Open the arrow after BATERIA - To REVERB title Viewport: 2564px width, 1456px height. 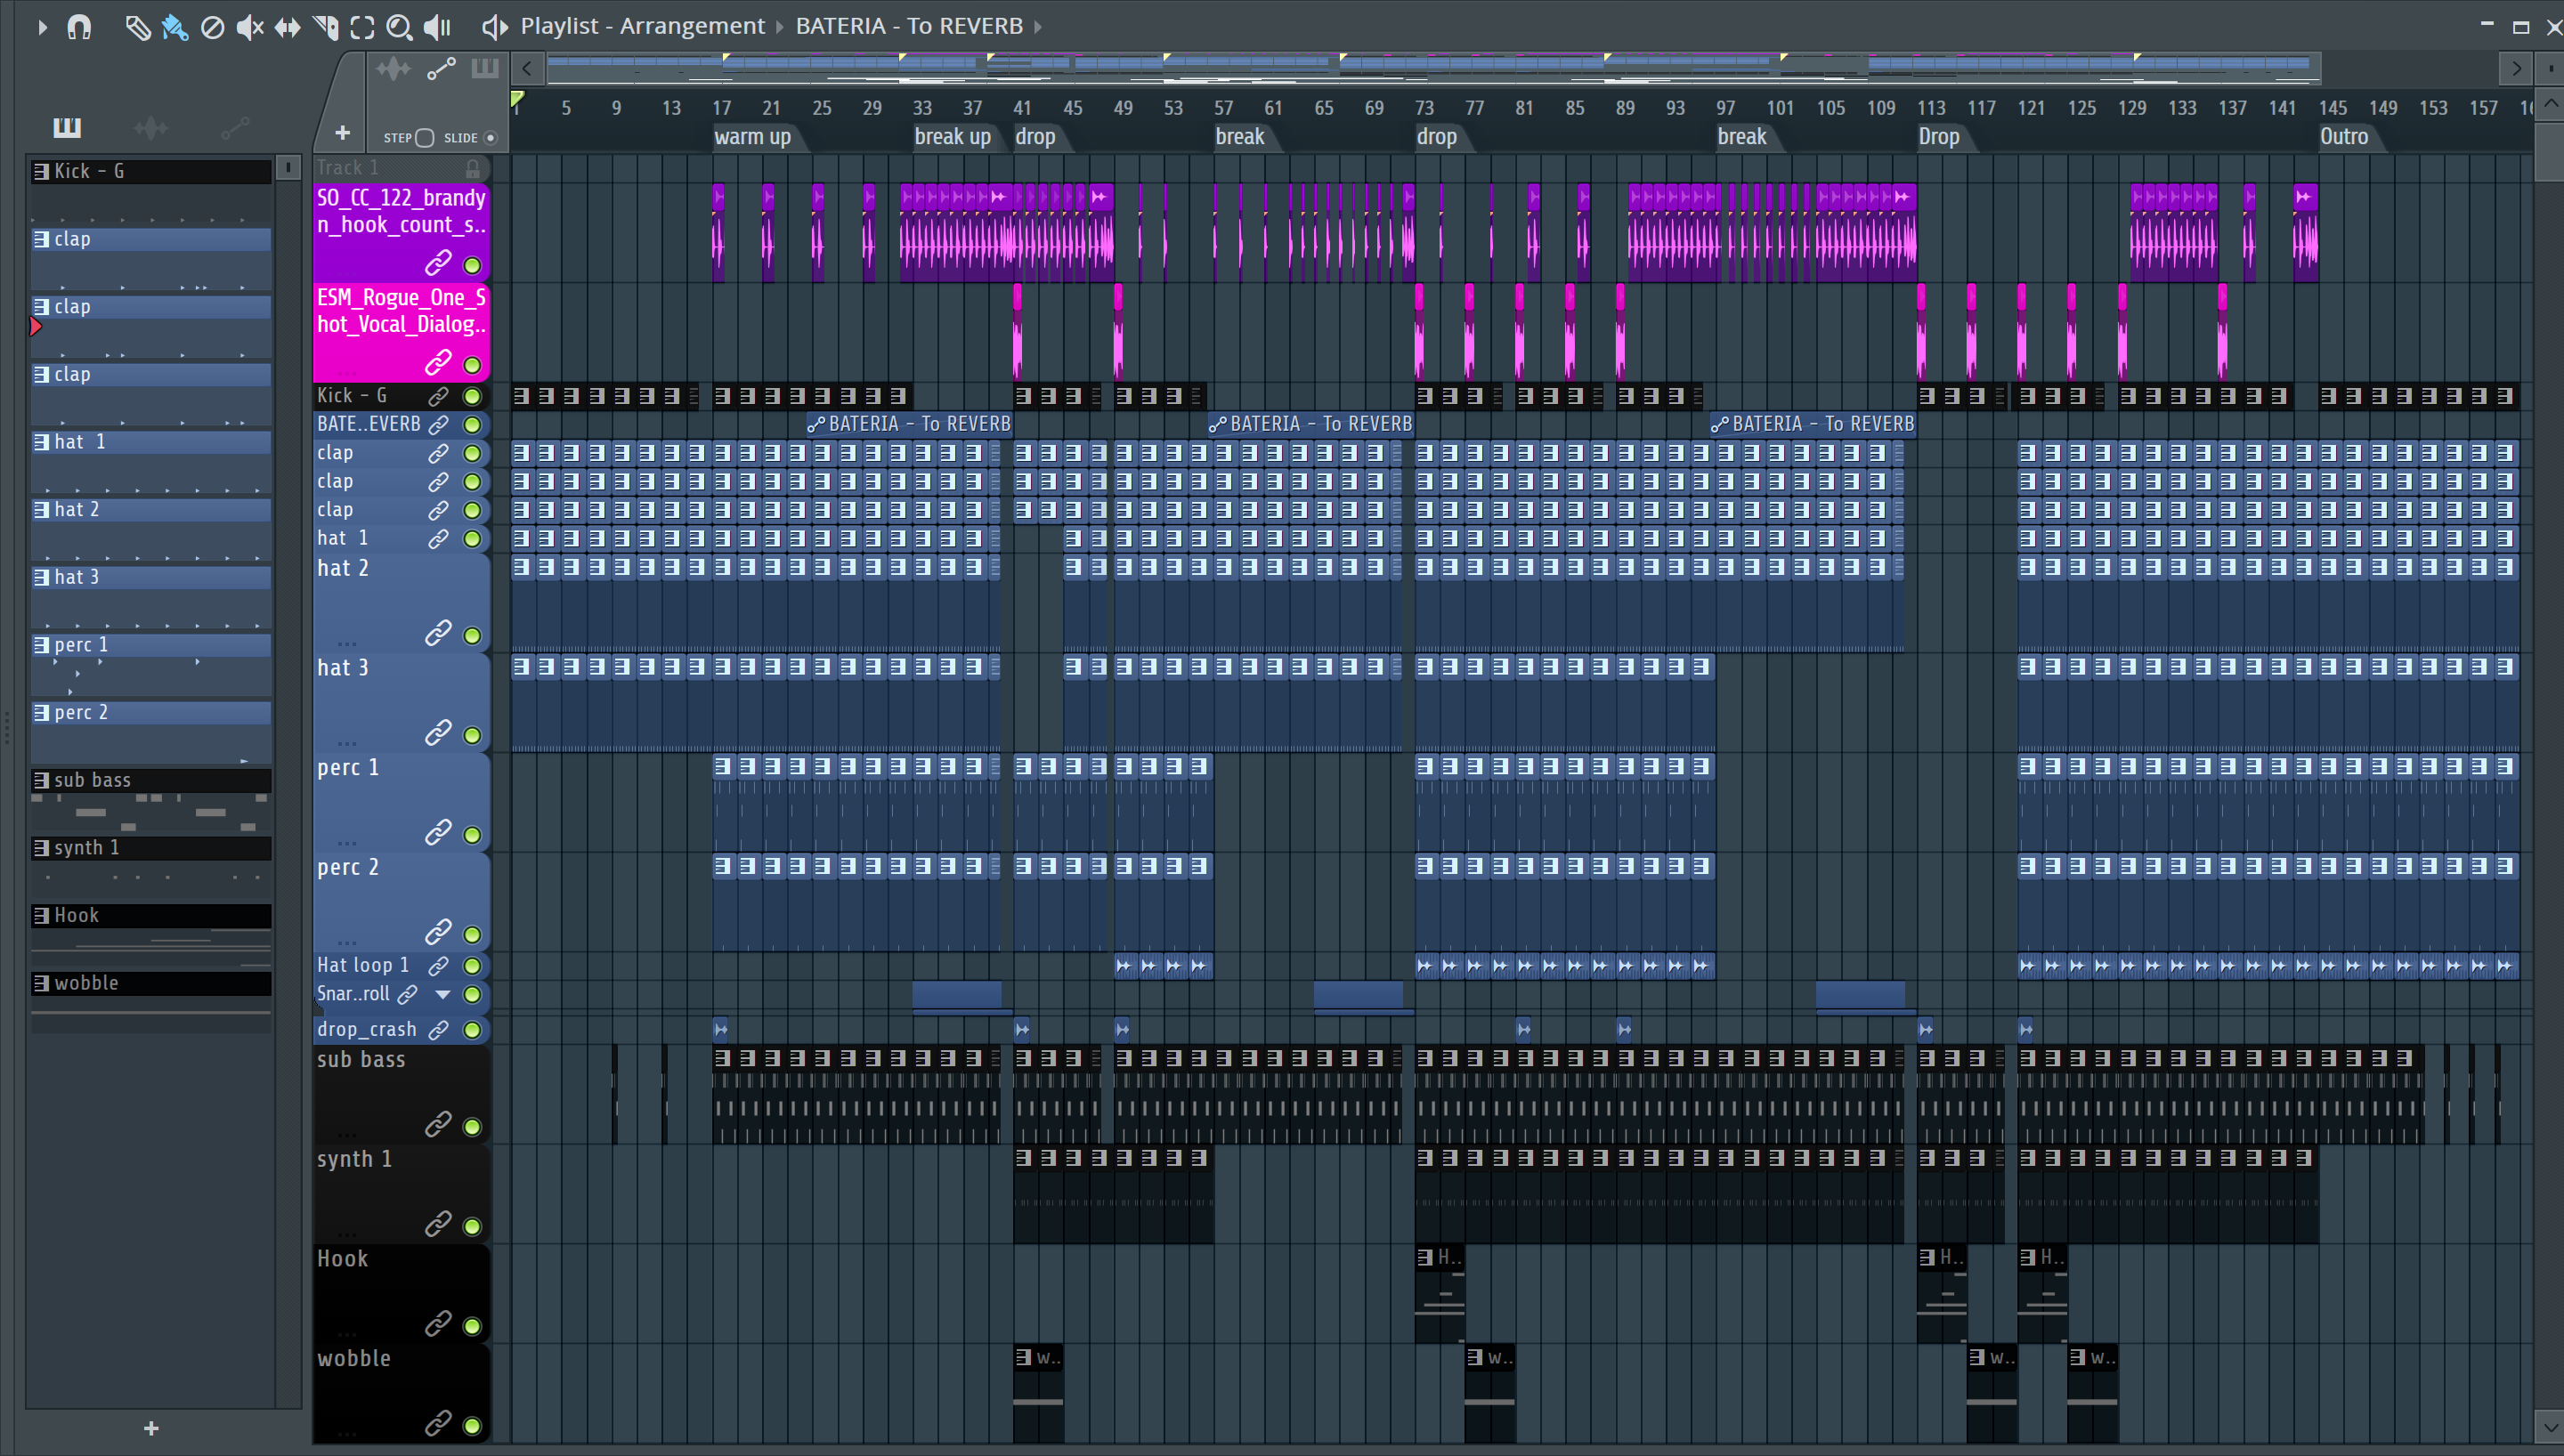[1038, 27]
